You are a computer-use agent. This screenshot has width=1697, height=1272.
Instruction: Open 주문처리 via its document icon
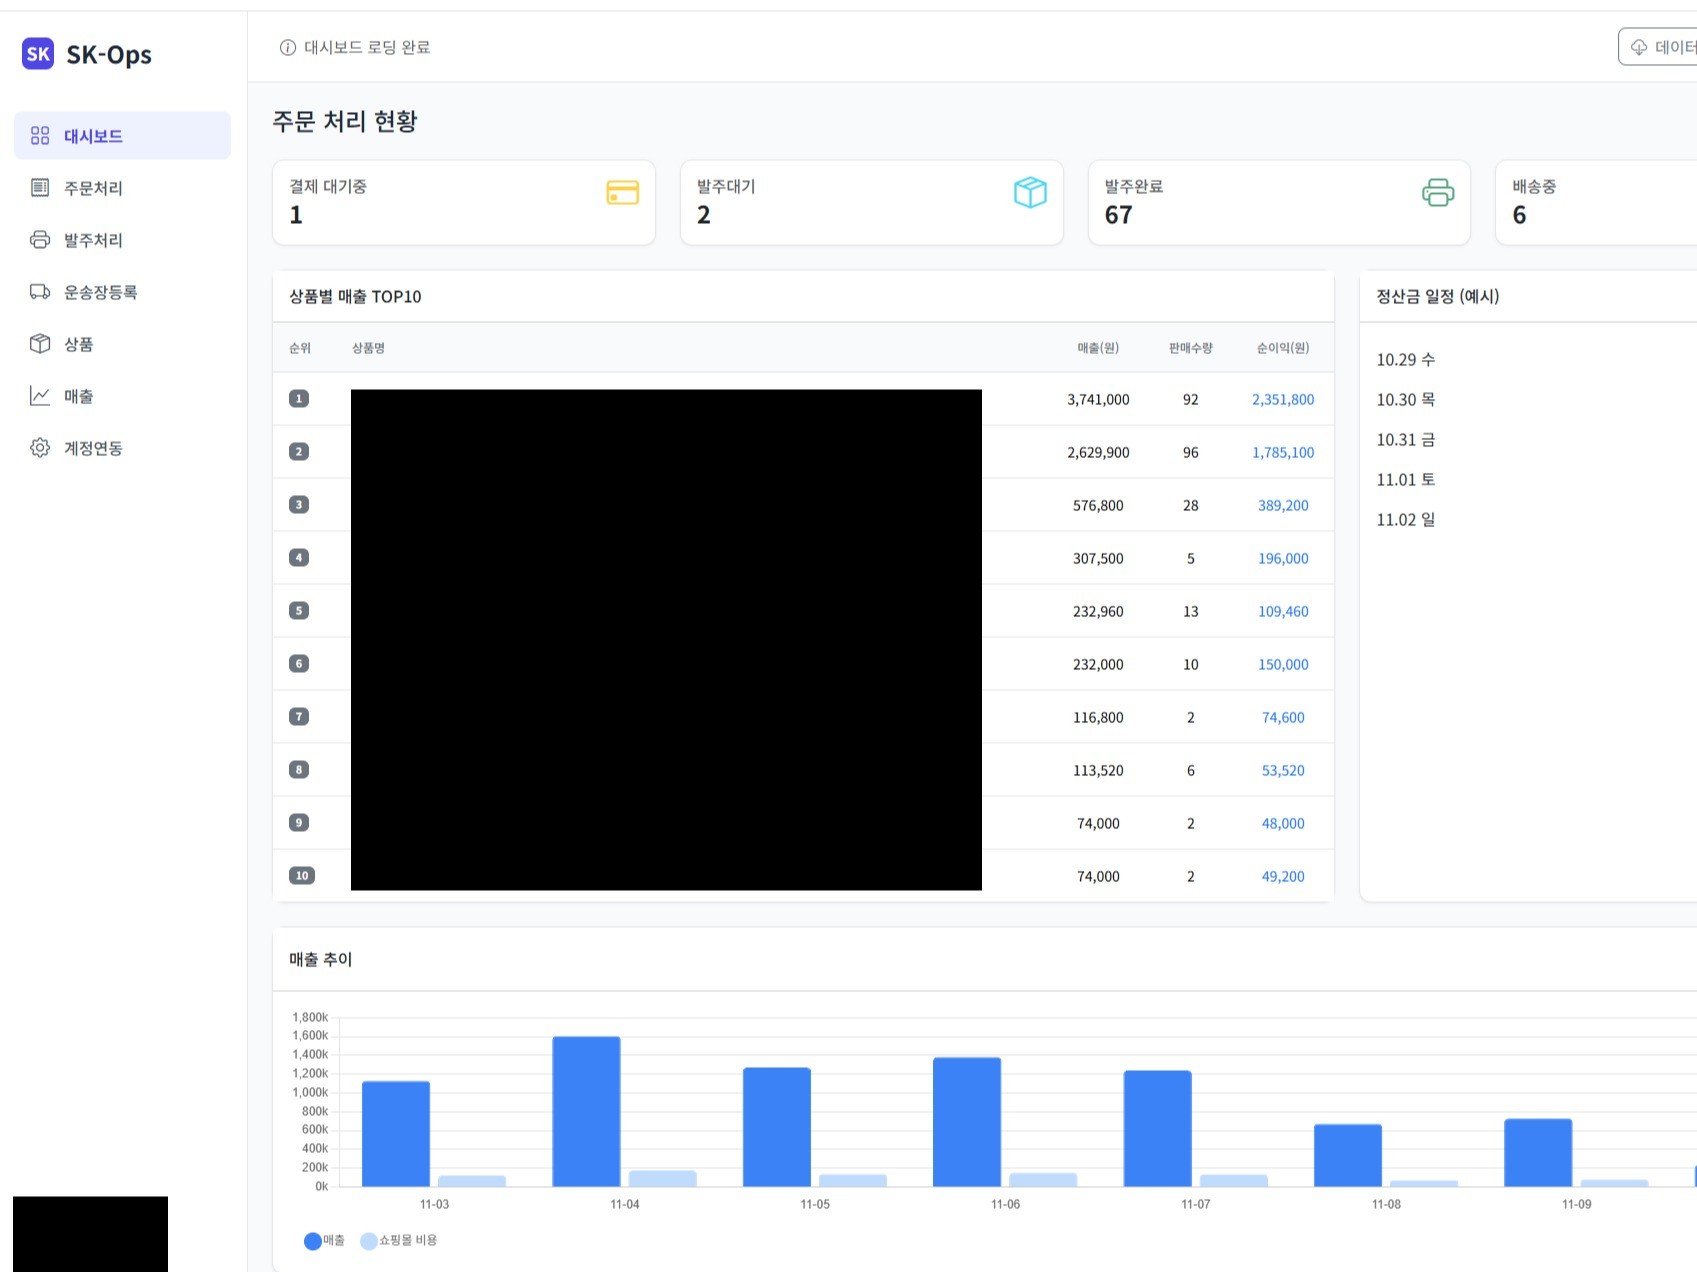coord(40,188)
